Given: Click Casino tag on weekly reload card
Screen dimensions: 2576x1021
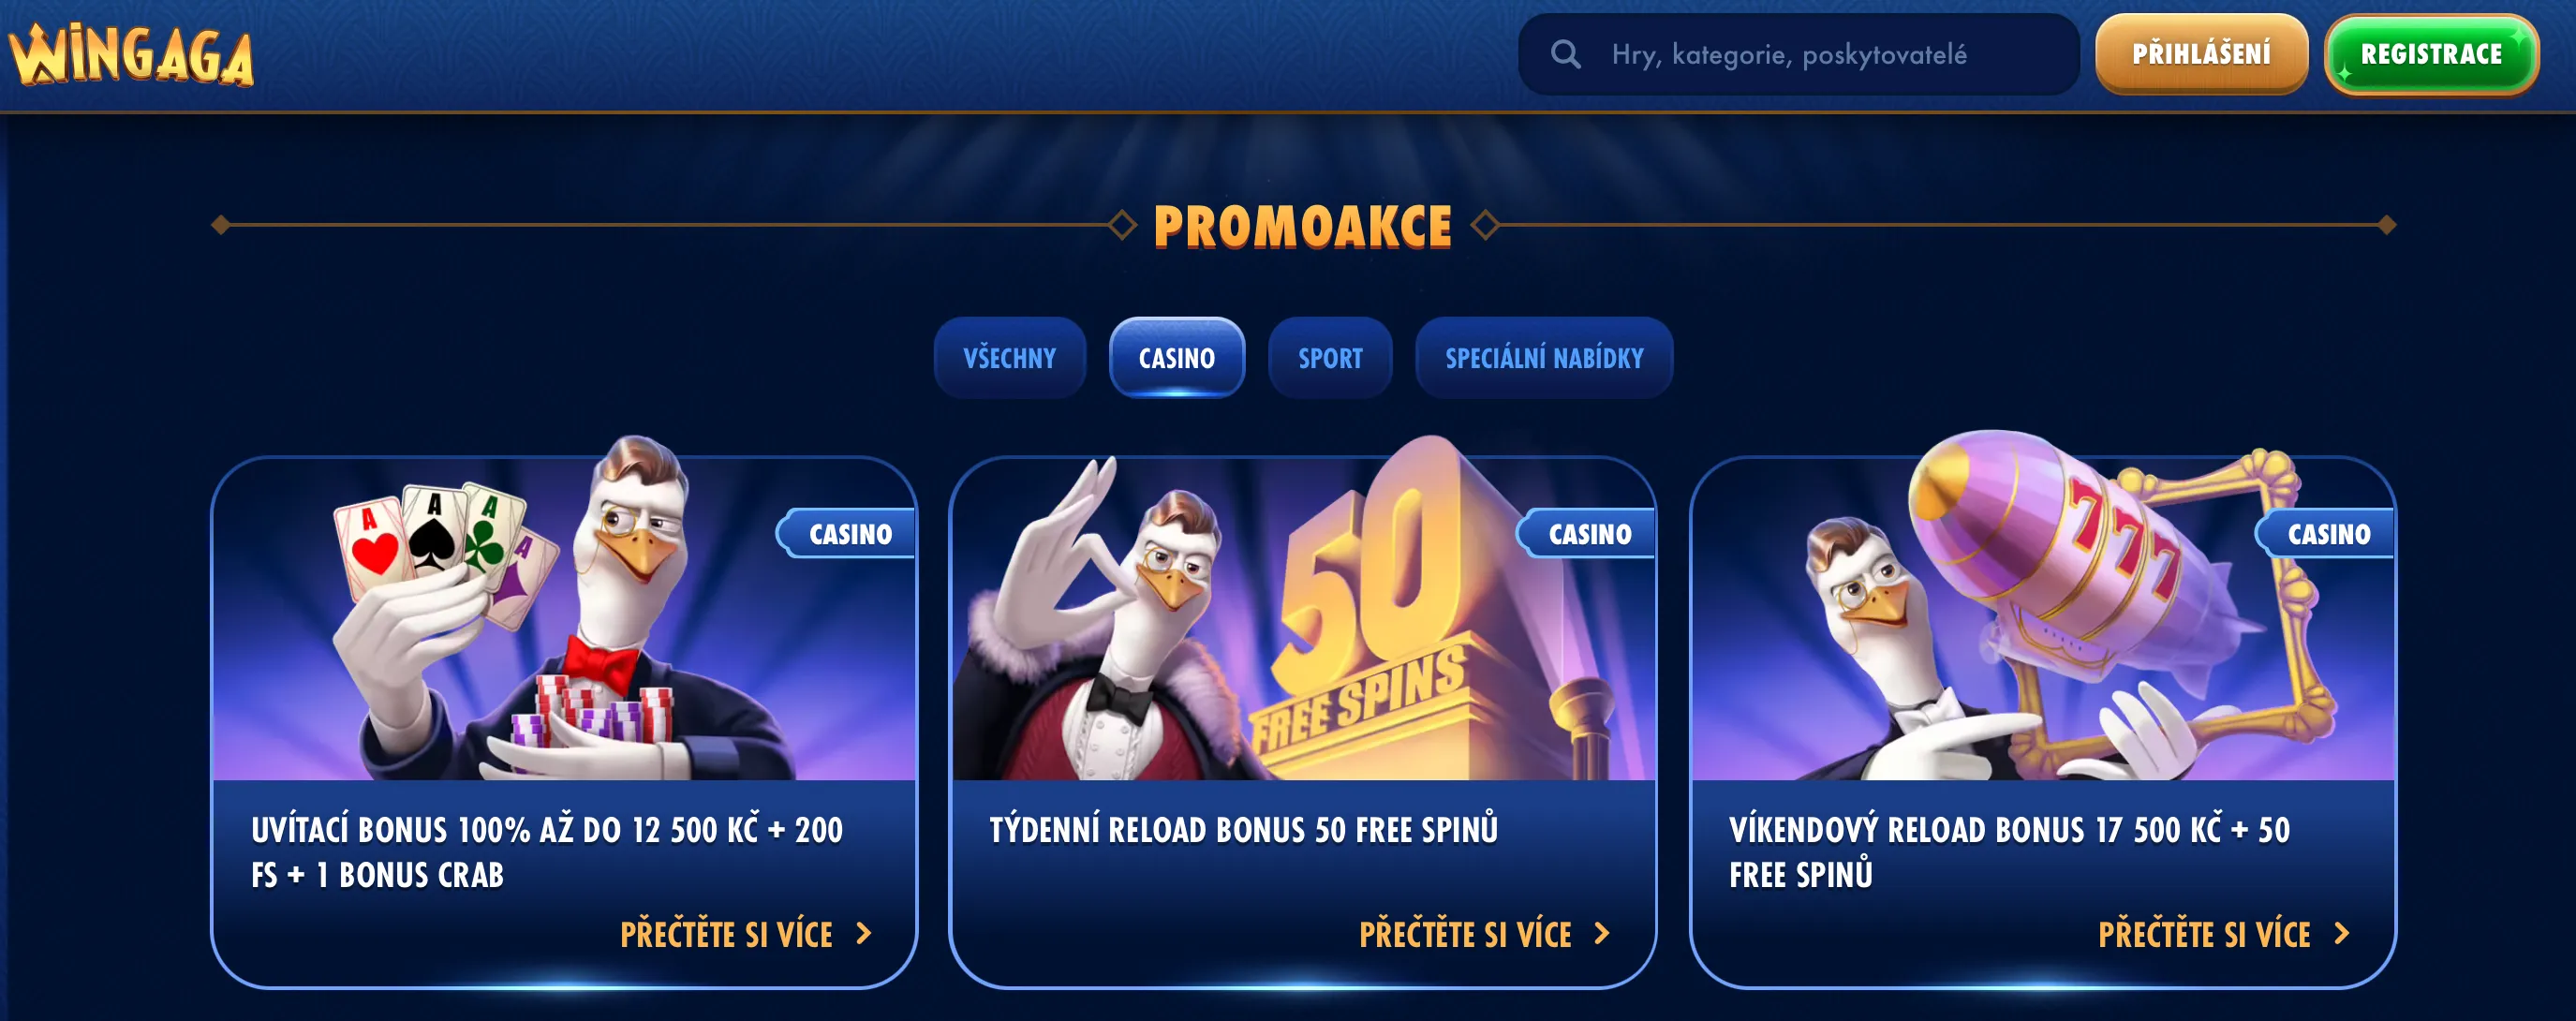Looking at the screenshot, I should click(1588, 534).
